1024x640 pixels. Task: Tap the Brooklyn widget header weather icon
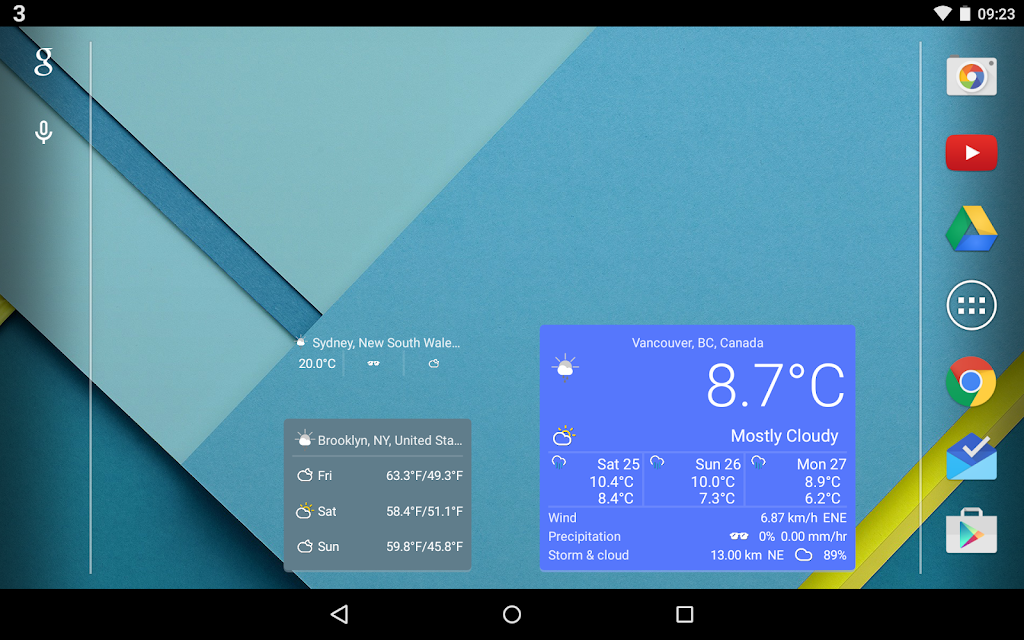(304, 439)
